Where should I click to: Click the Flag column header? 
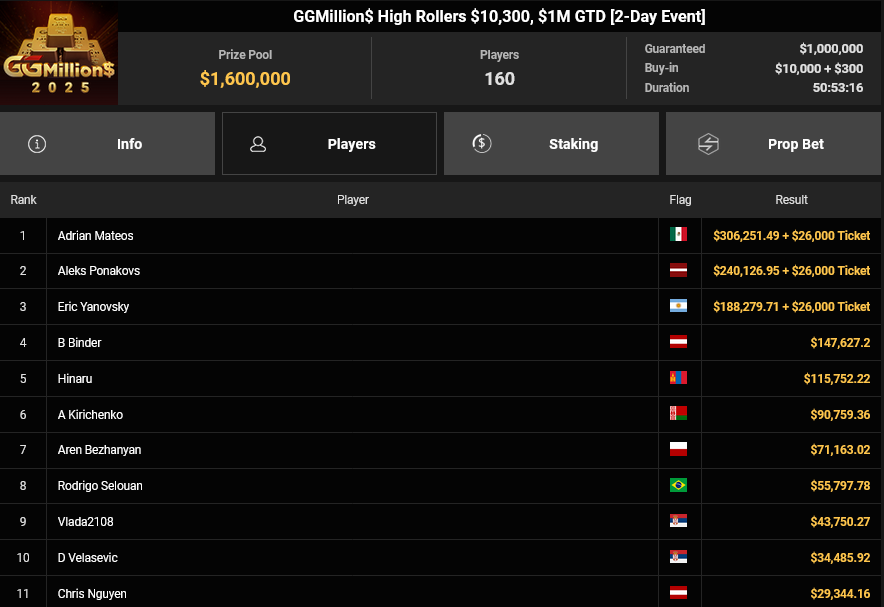click(680, 200)
